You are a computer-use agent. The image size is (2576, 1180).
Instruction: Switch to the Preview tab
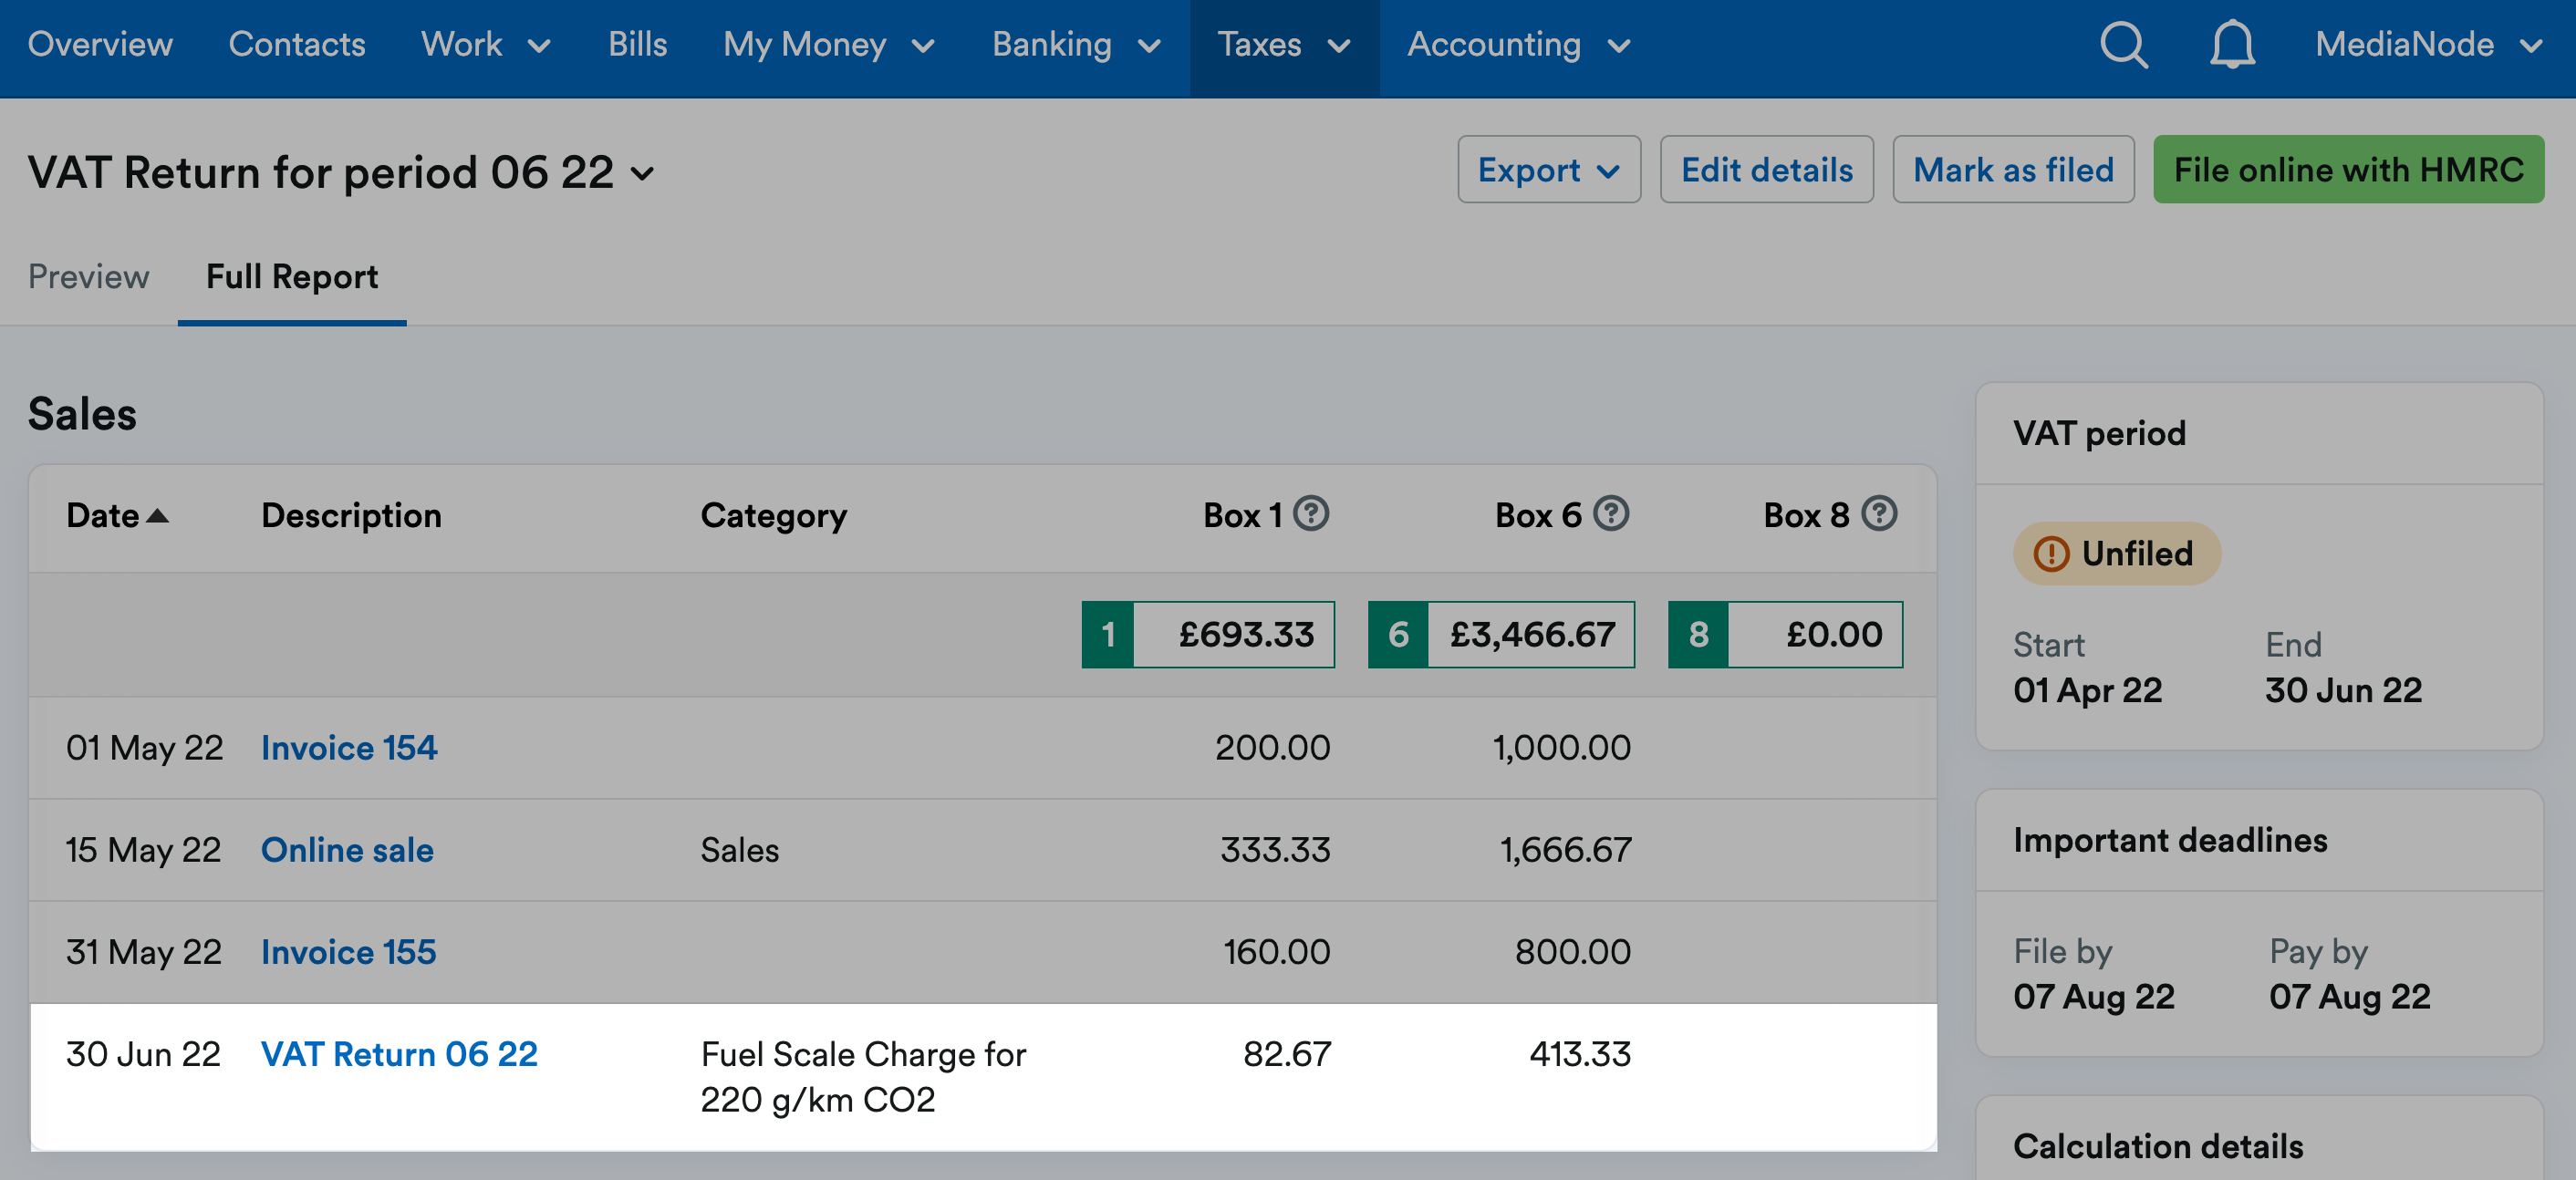tap(89, 277)
